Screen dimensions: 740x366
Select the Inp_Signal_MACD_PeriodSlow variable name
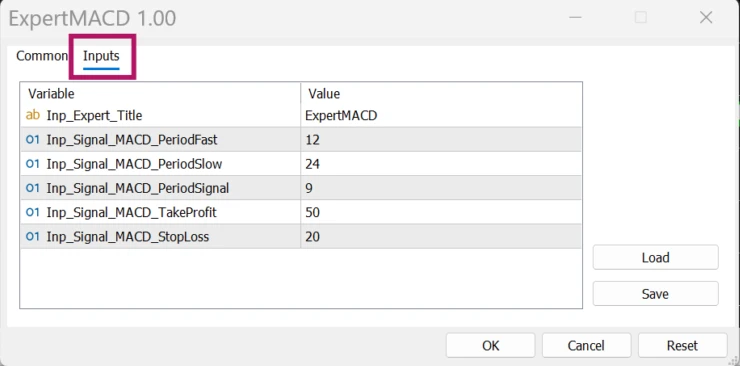point(135,164)
